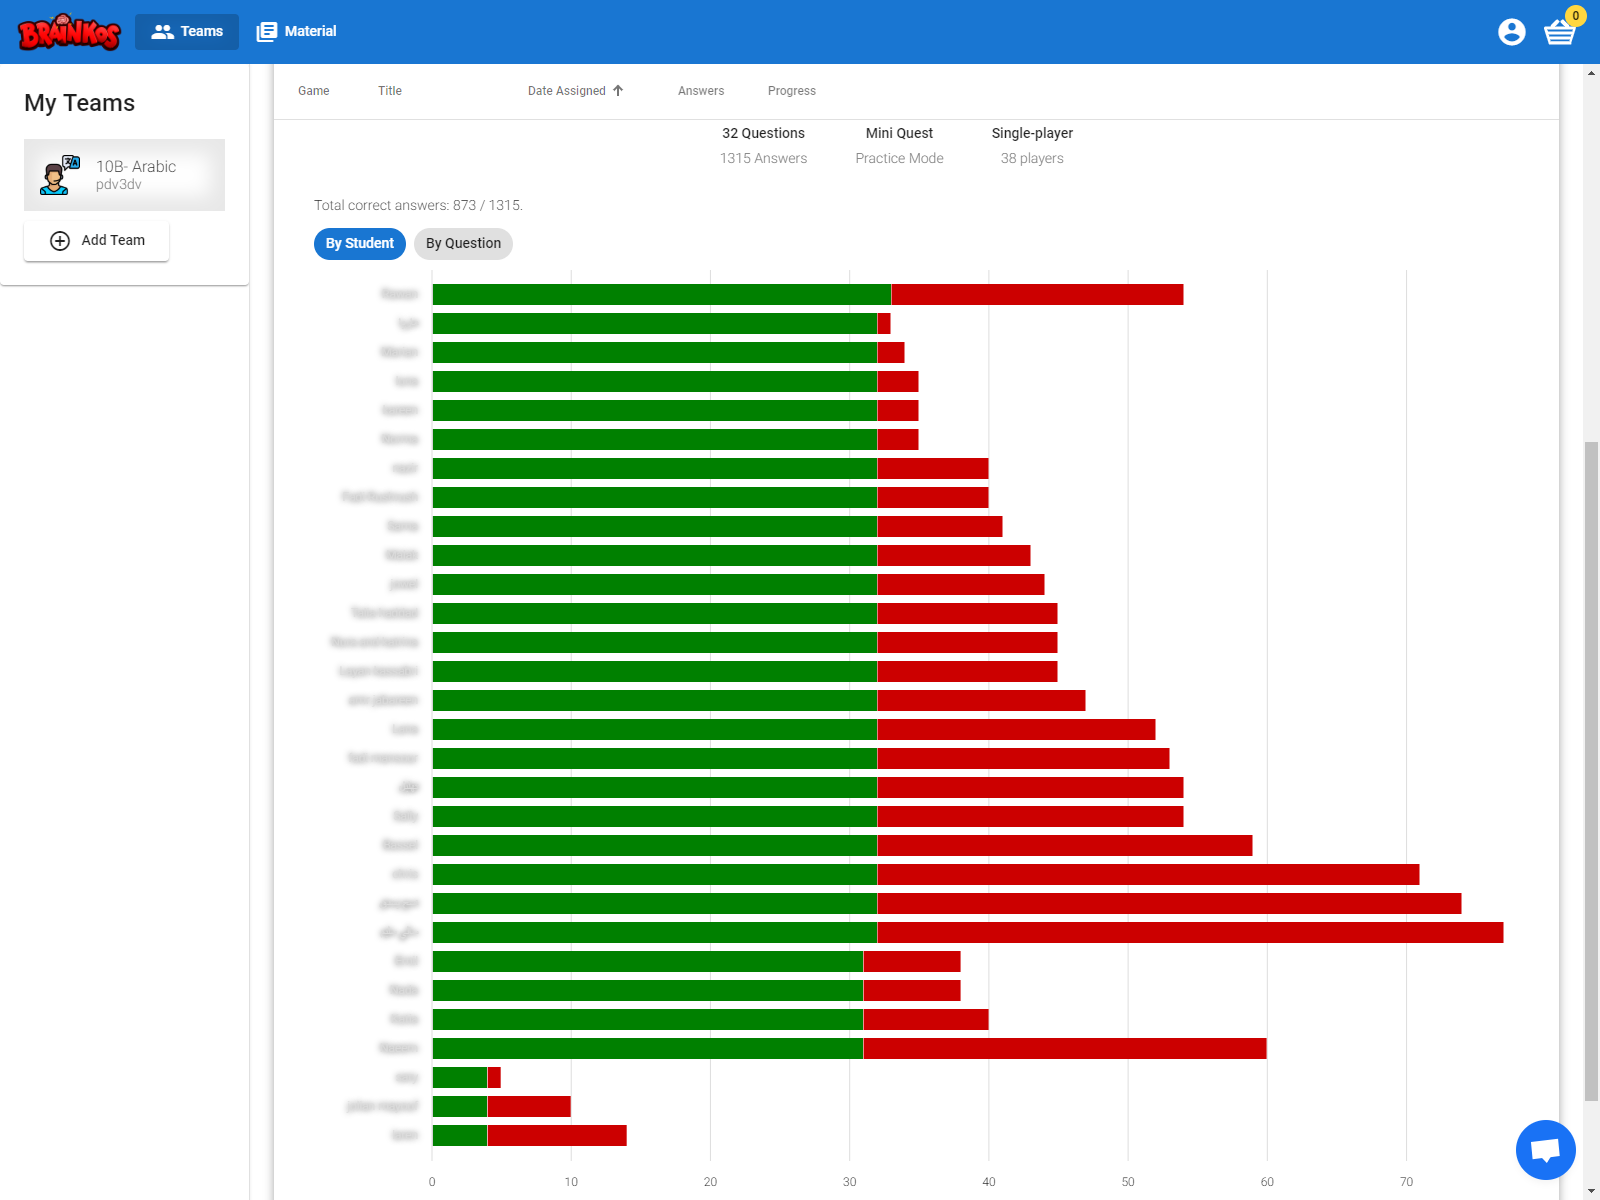The height and width of the screenshot is (1200, 1600).
Task: Switch to By Question view
Action: coord(463,244)
